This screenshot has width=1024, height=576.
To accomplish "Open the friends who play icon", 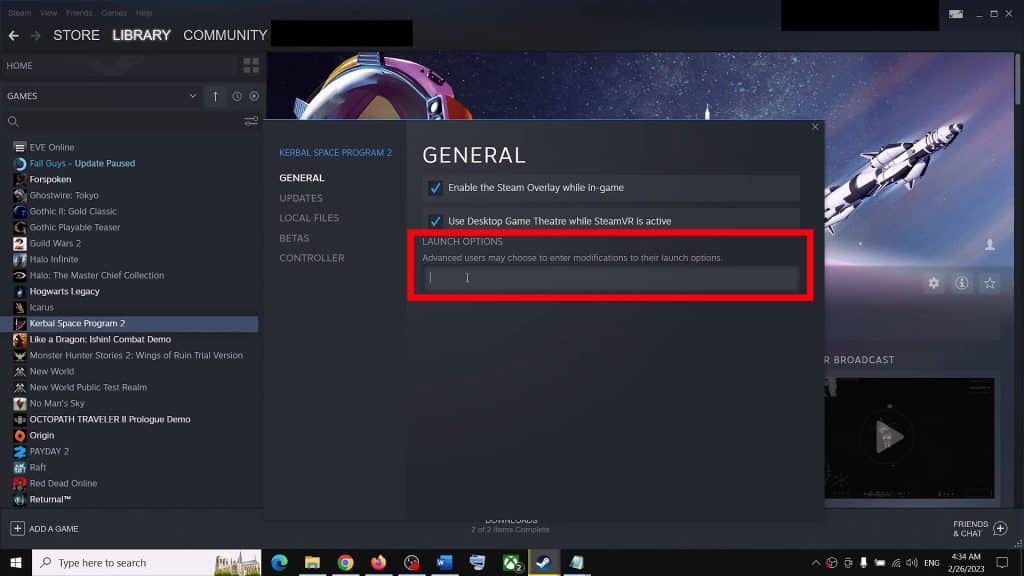I will pyautogui.click(x=990, y=245).
